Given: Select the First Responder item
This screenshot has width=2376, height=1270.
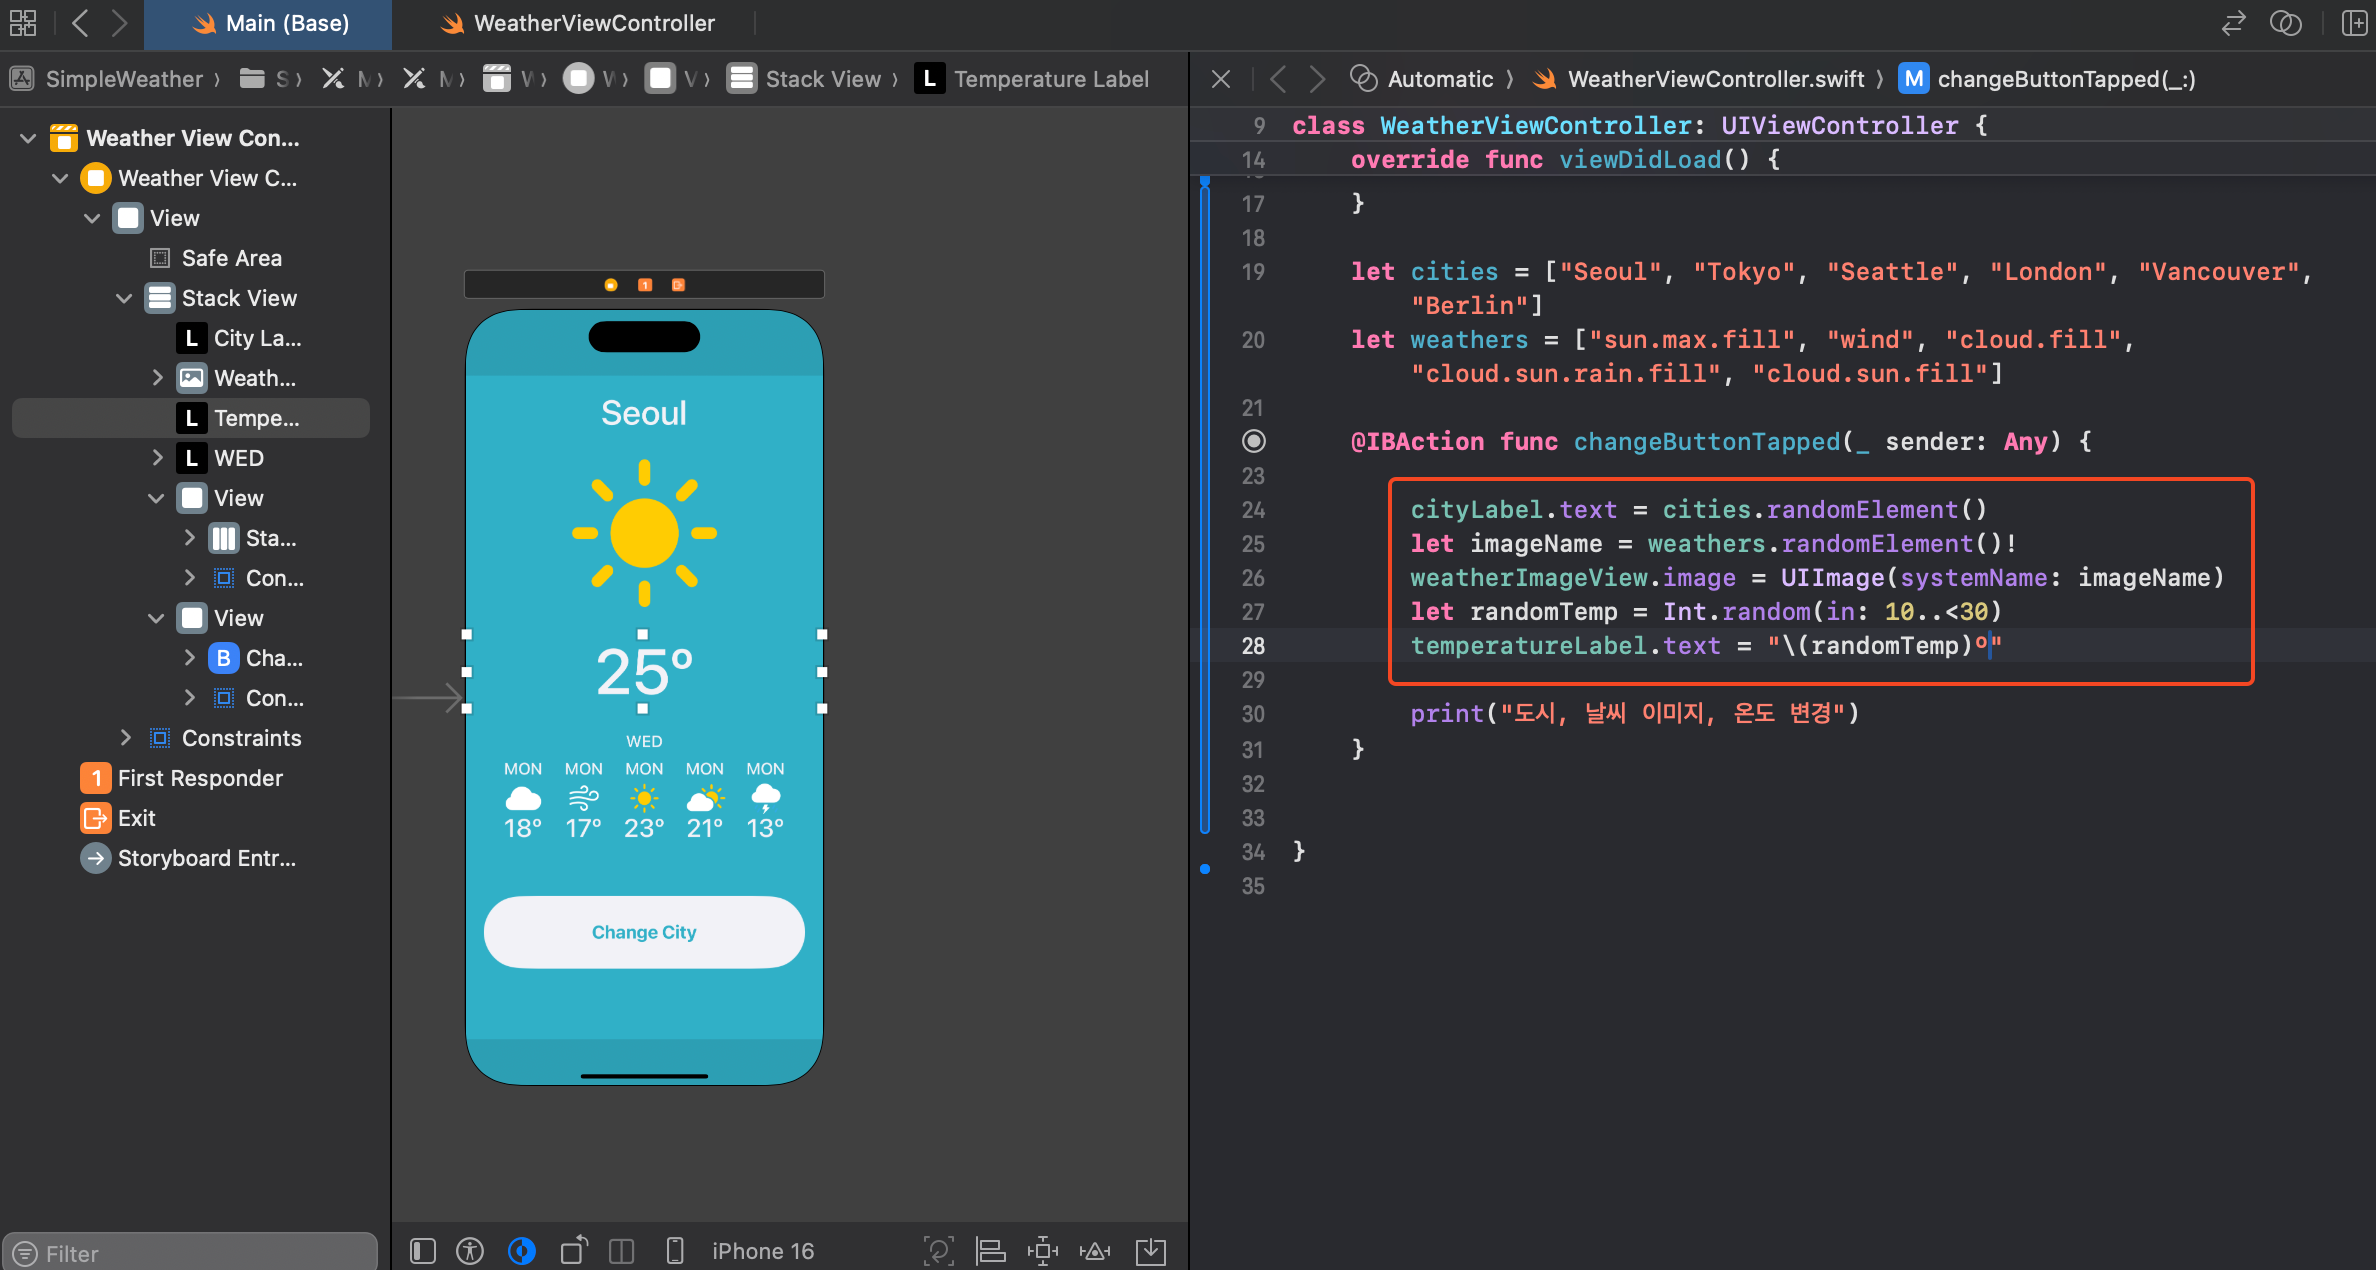Looking at the screenshot, I should (x=200, y=778).
